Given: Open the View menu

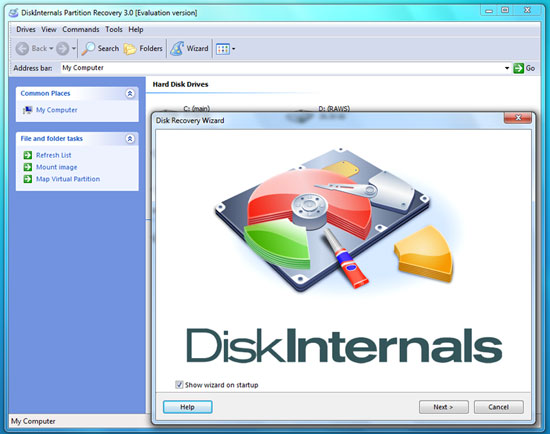Looking at the screenshot, I should click(49, 29).
